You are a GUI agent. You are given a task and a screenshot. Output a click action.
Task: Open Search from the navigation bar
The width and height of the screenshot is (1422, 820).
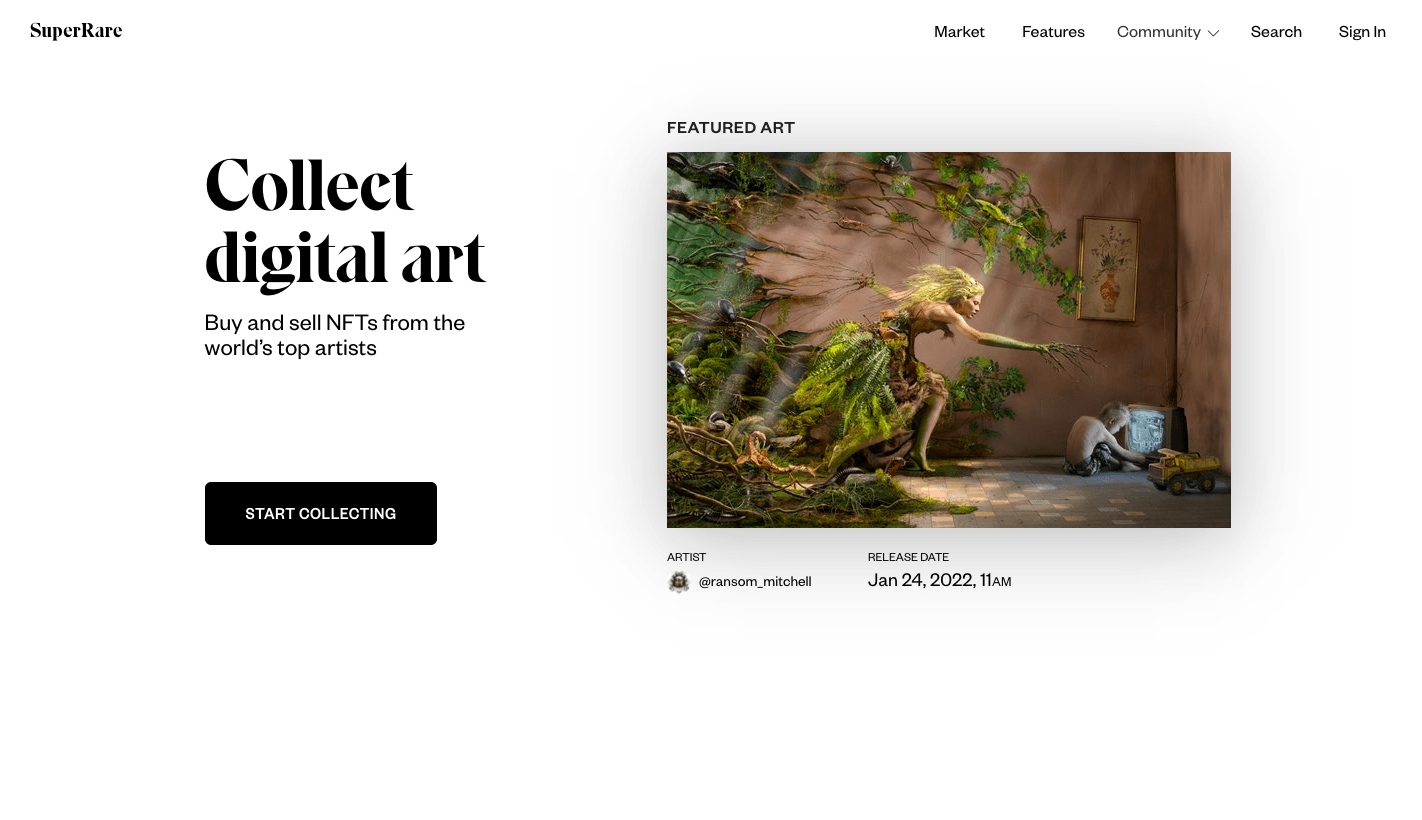(1276, 31)
